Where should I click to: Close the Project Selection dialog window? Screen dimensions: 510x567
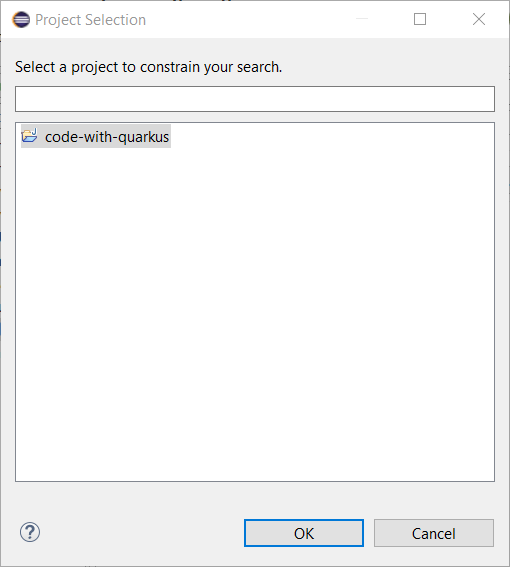pos(479,19)
